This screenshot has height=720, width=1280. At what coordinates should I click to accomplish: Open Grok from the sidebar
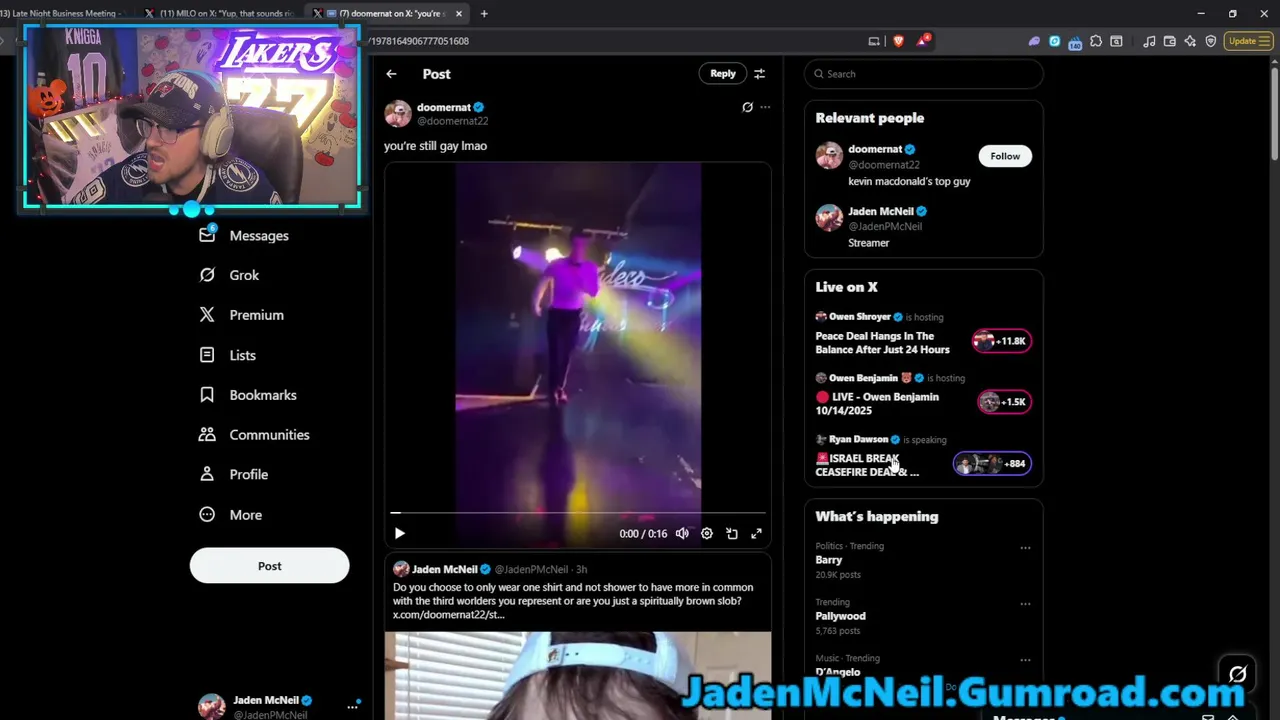[229, 275]
